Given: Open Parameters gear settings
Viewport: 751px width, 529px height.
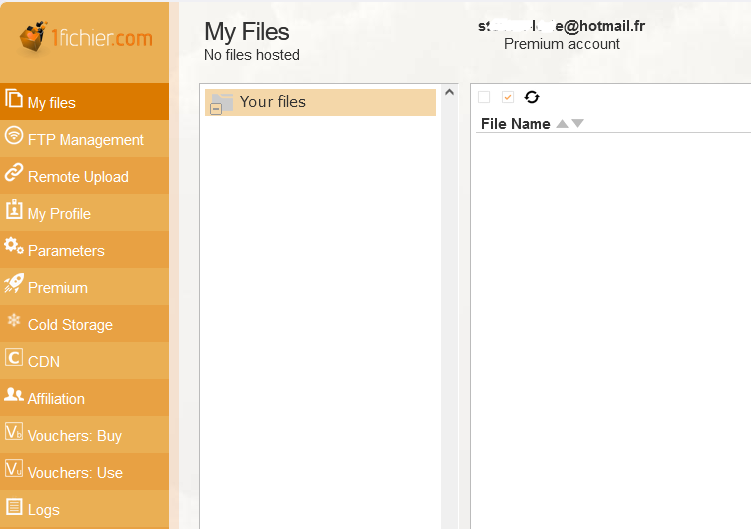Looking at the screenshot, I should 14,248.
